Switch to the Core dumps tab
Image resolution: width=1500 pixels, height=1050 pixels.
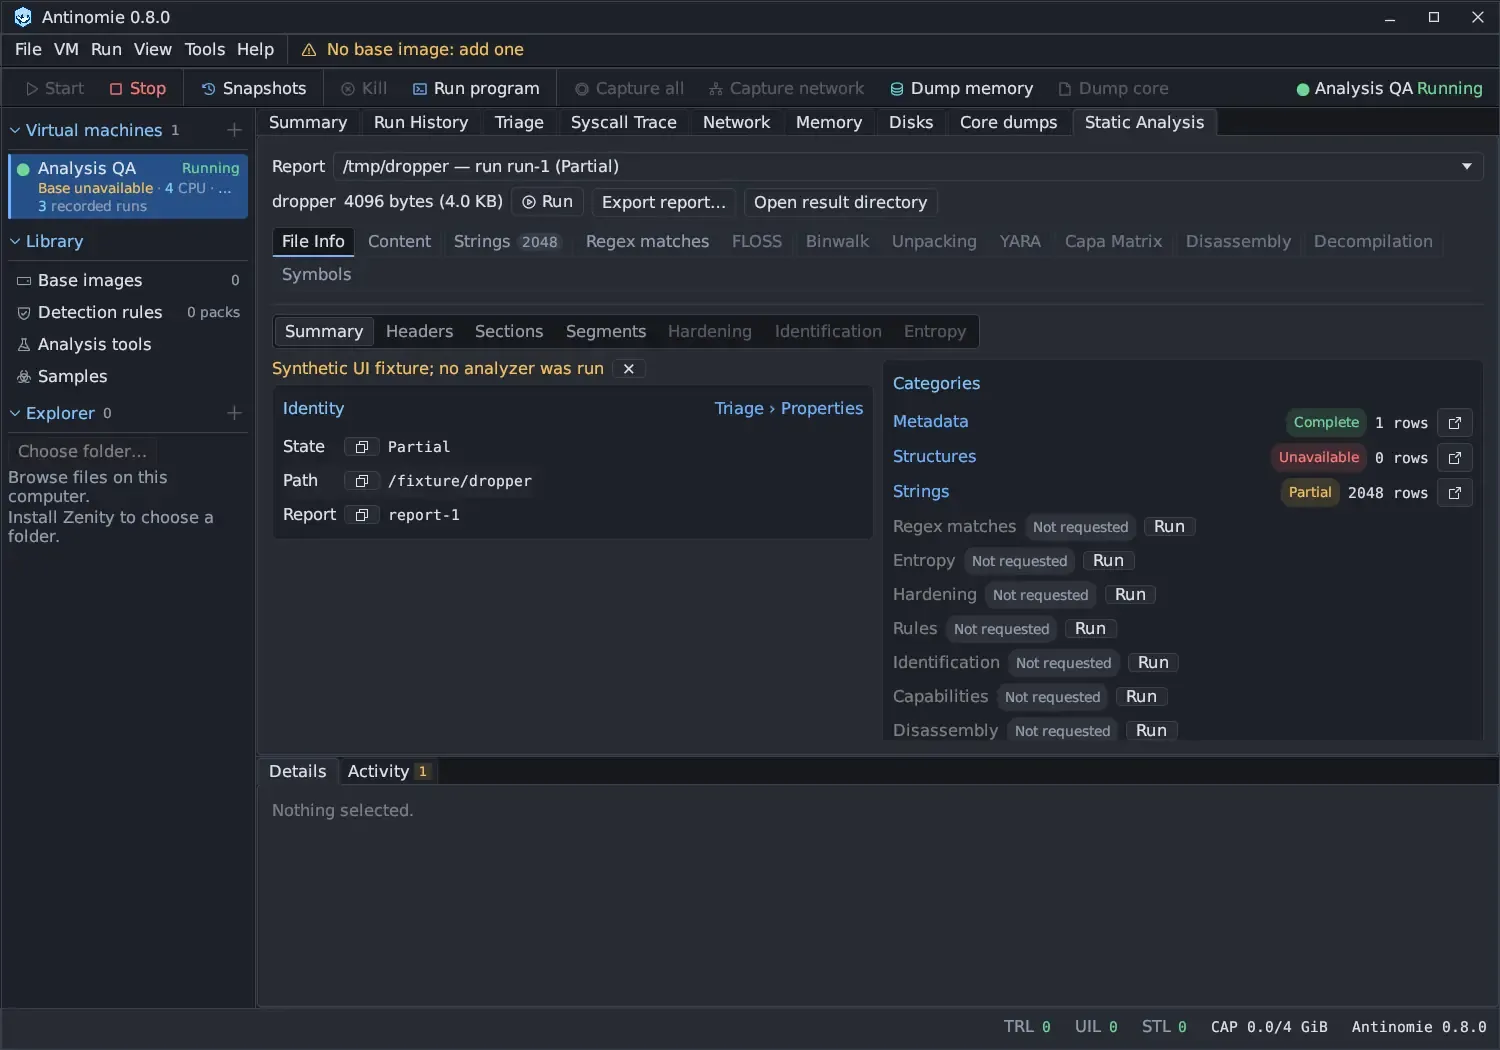(1008, 122)
